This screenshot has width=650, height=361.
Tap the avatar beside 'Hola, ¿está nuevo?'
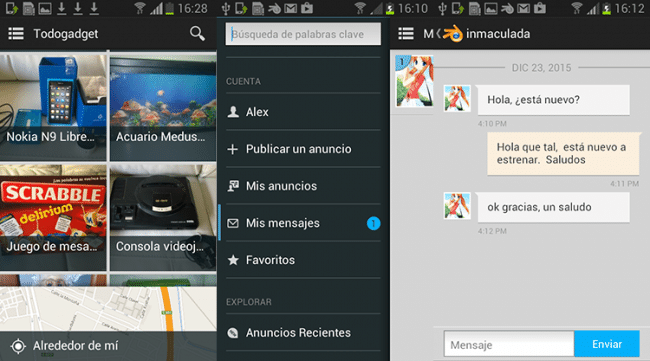click(457, 98)
